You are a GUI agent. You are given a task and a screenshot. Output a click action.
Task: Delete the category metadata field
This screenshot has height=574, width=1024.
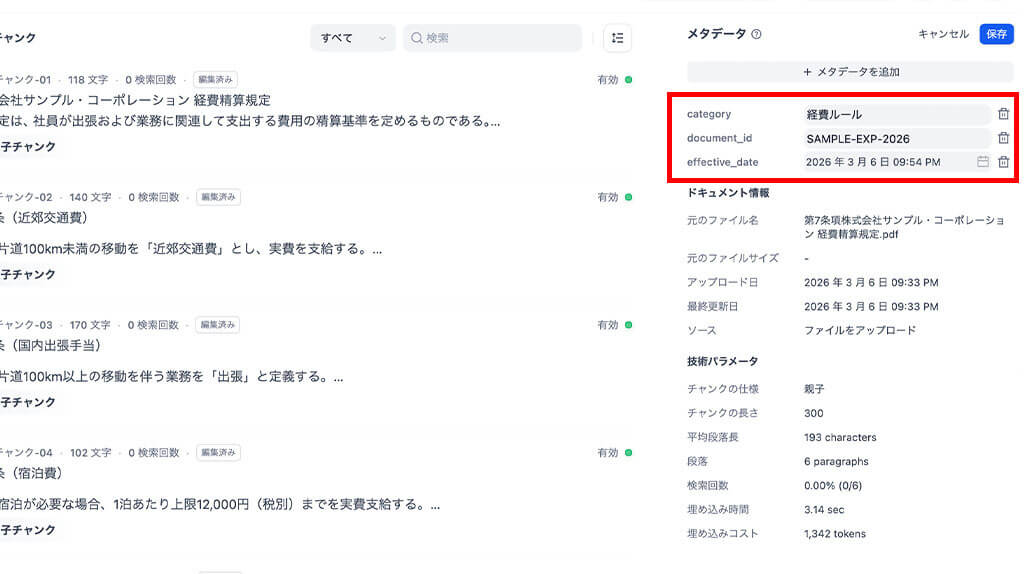(x=1003, y=114)
